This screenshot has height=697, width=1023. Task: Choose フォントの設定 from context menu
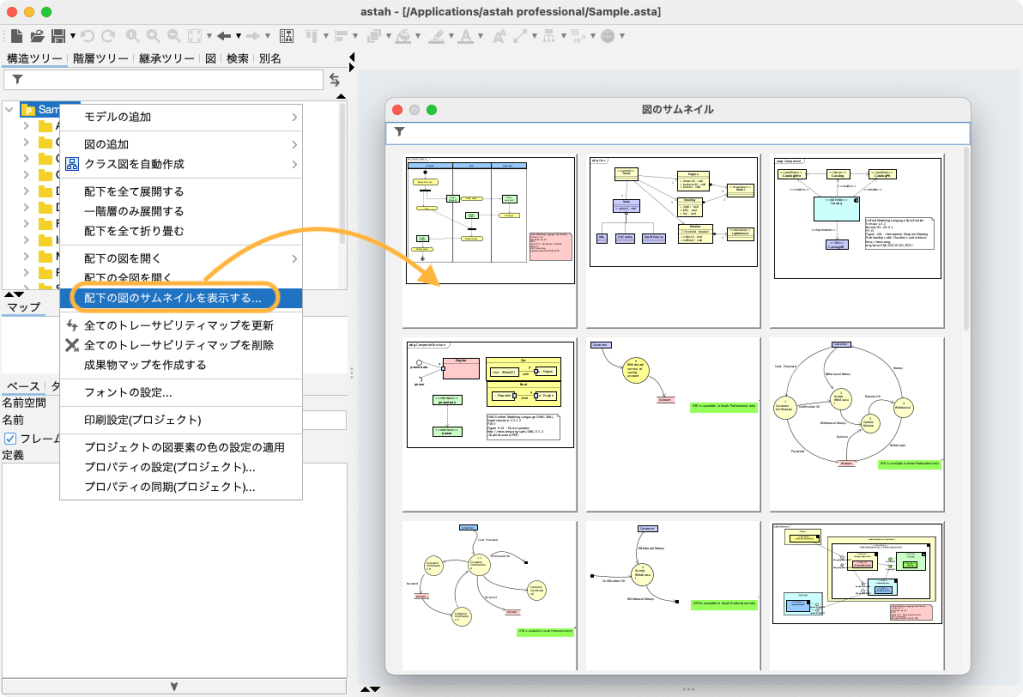pos(127,393)
